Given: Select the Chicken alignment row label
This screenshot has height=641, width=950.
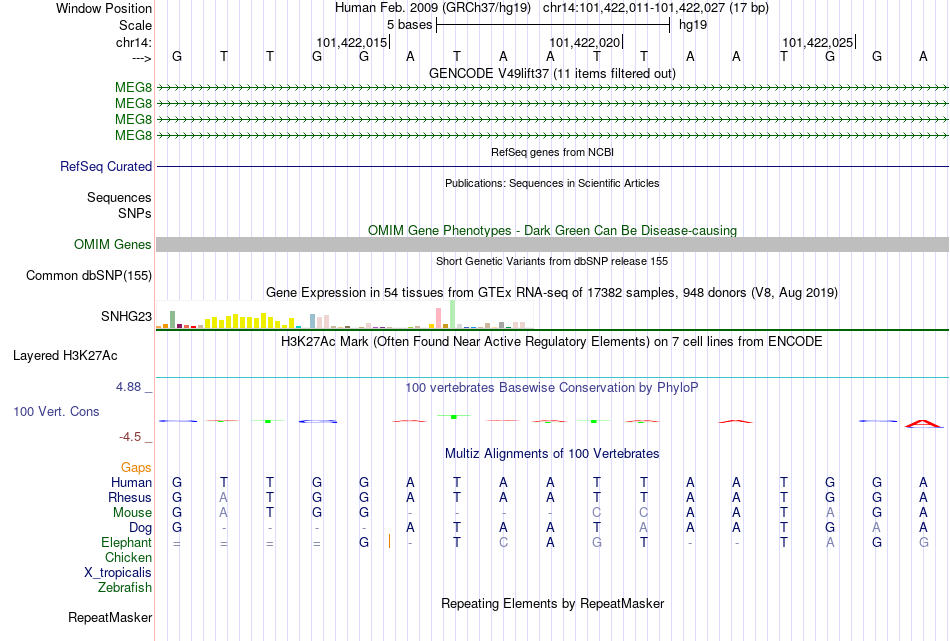Looking at the screenshot, I should coord(128,557).
